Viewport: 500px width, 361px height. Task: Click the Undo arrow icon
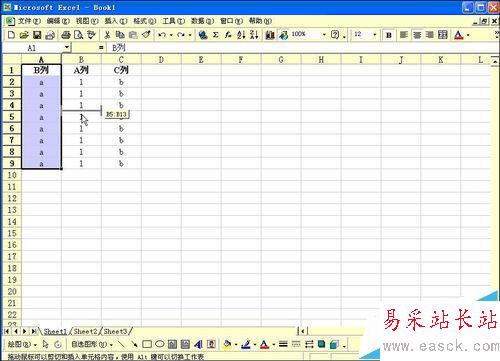click(162, 35)
